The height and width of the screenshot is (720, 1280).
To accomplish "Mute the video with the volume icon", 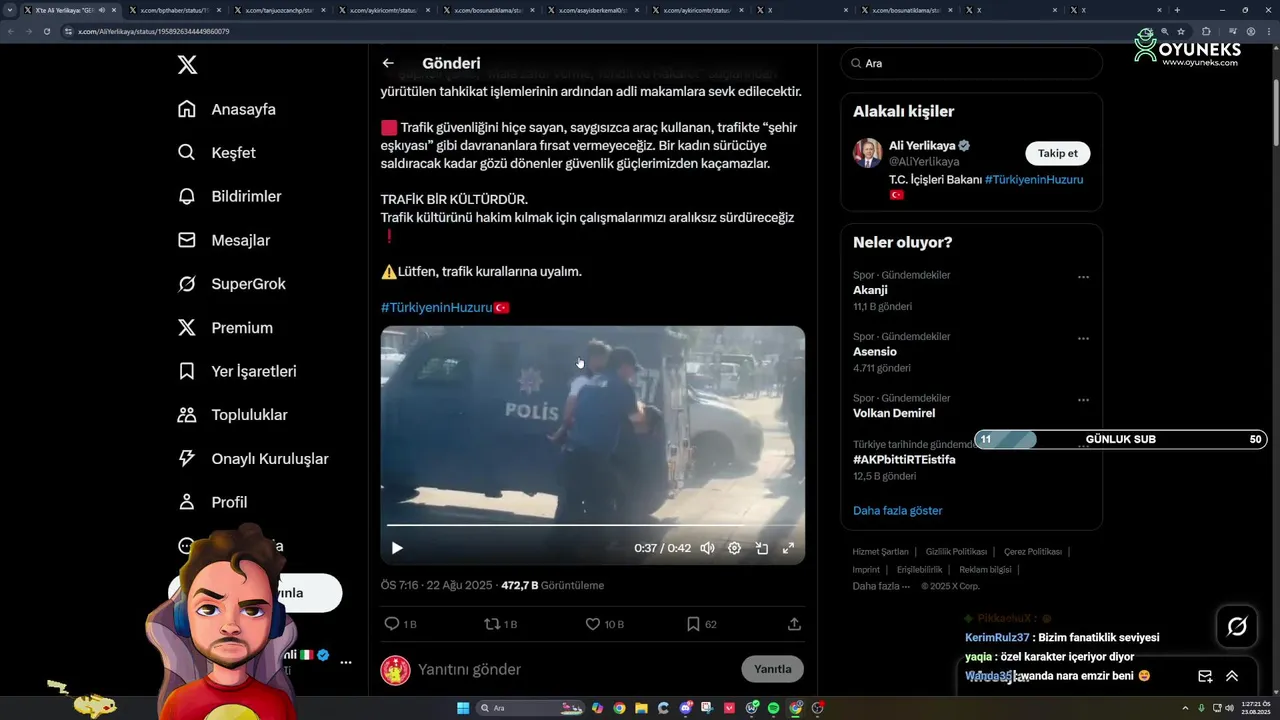I will 707,548.
